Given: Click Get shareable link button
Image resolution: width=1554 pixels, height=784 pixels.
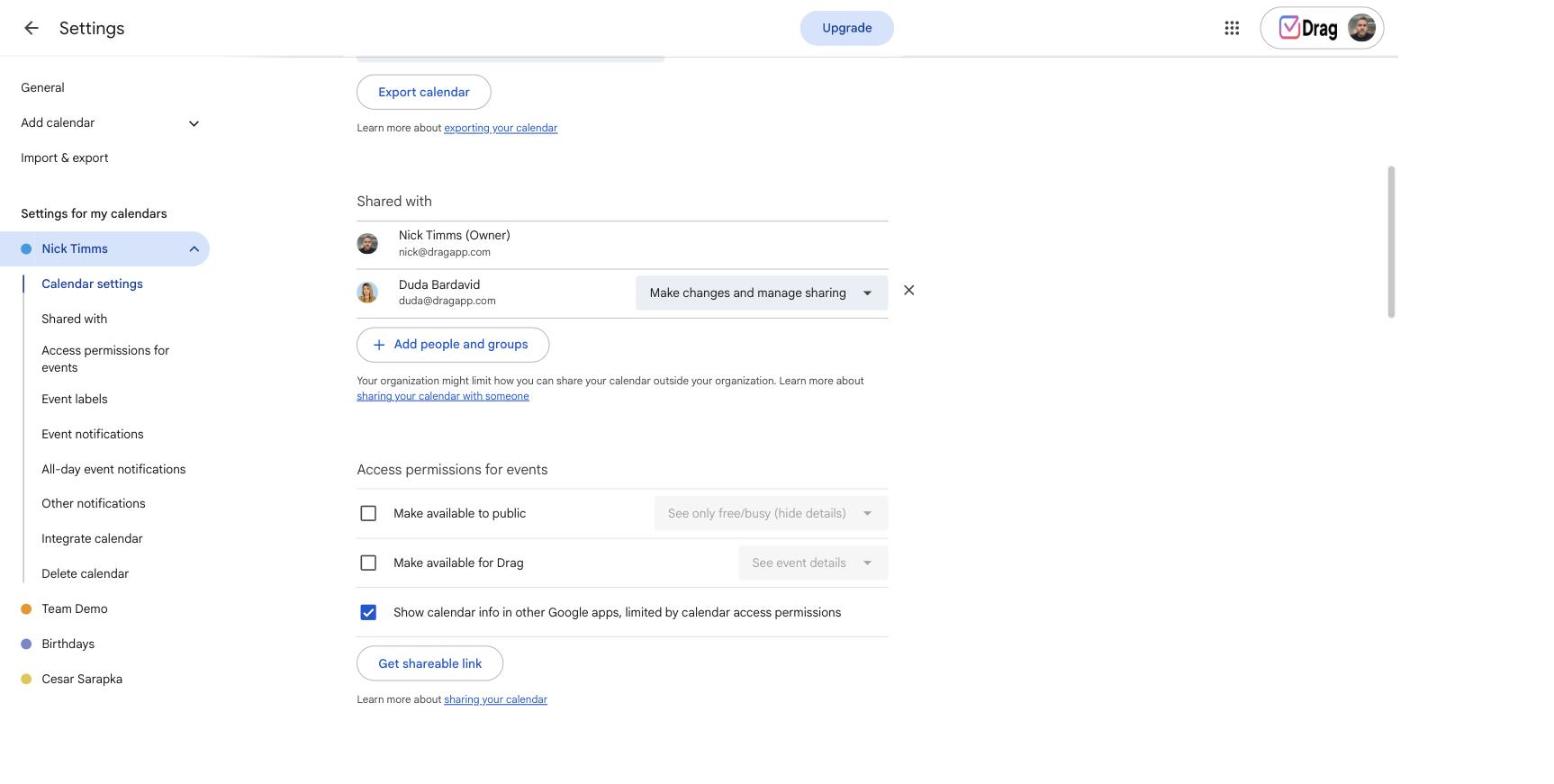Looking at the screenshot, I should (430, 664).
